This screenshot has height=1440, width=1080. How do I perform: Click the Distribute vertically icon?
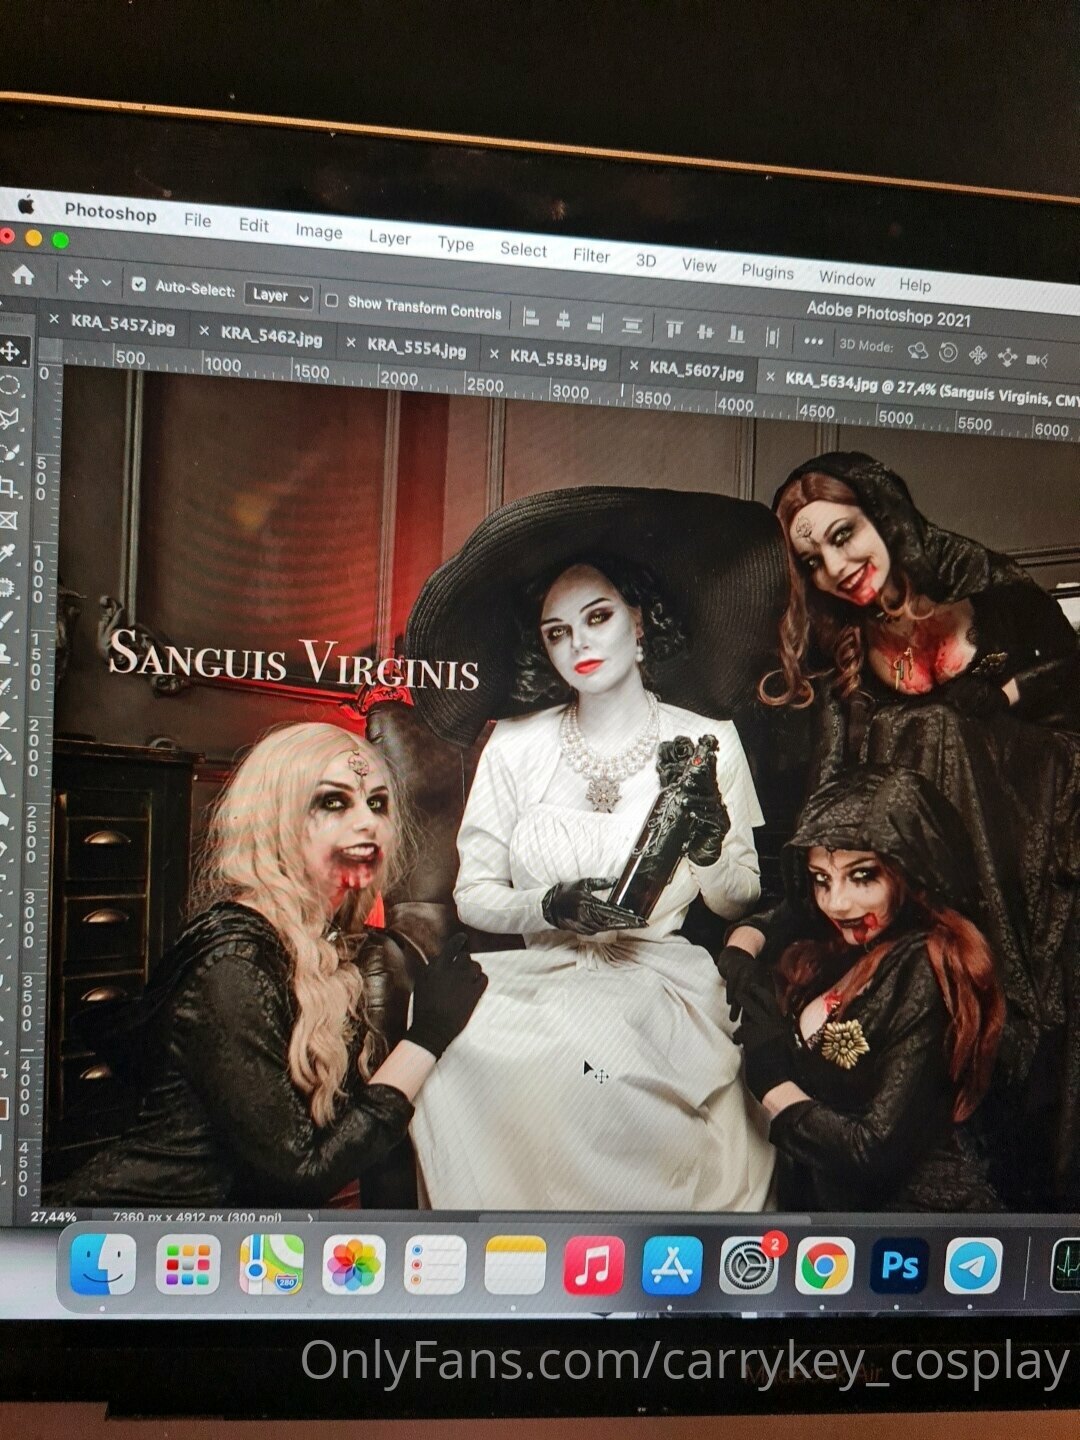tap(631, 325)
